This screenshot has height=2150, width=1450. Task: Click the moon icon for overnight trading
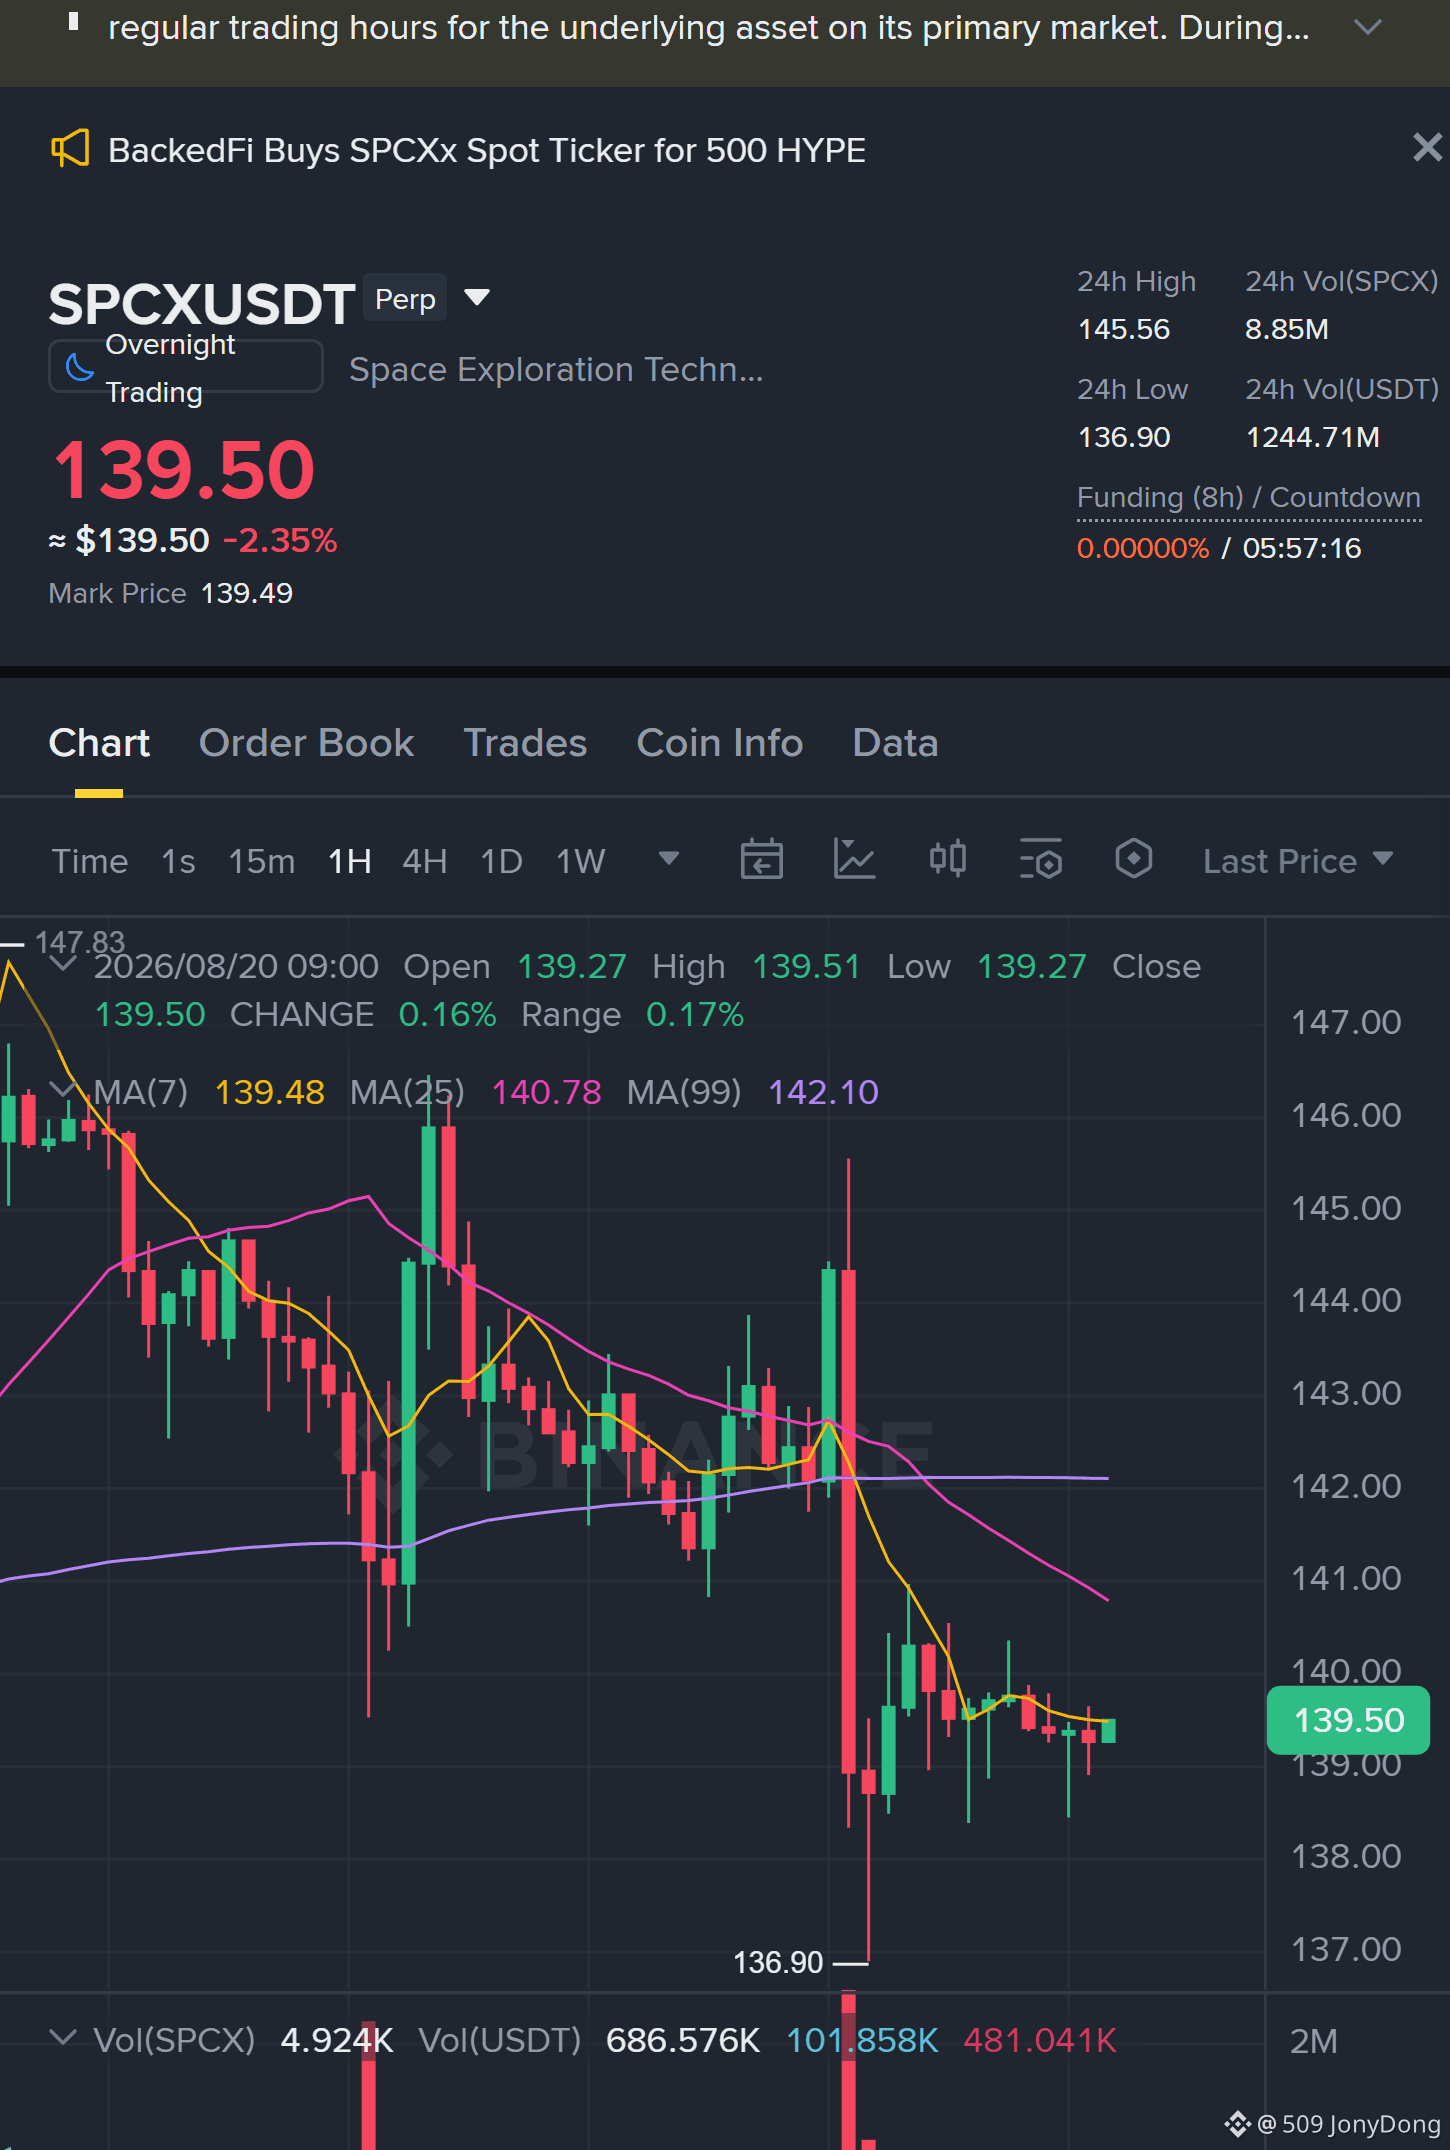(x=79, y=367)
